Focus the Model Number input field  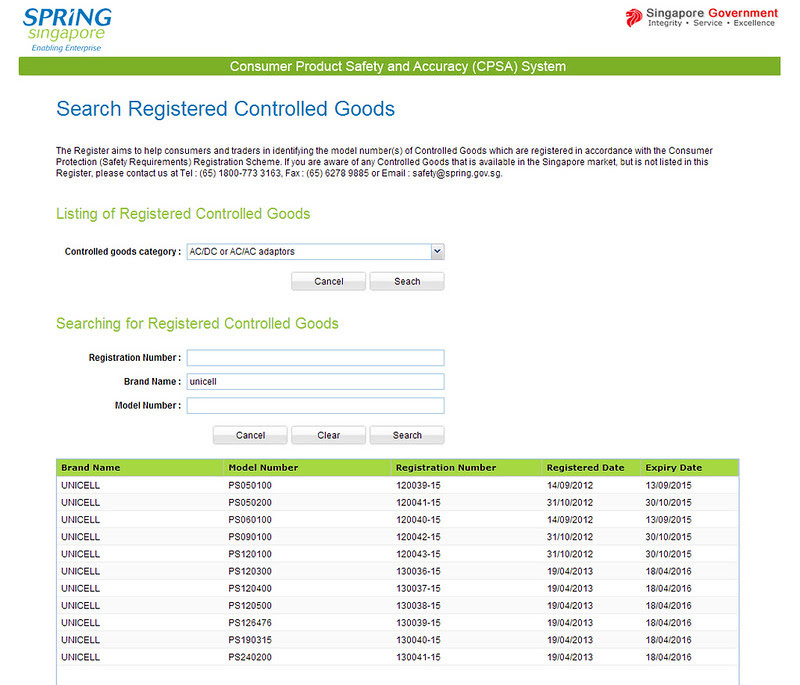pyautogui.click(x=315, y=405)
